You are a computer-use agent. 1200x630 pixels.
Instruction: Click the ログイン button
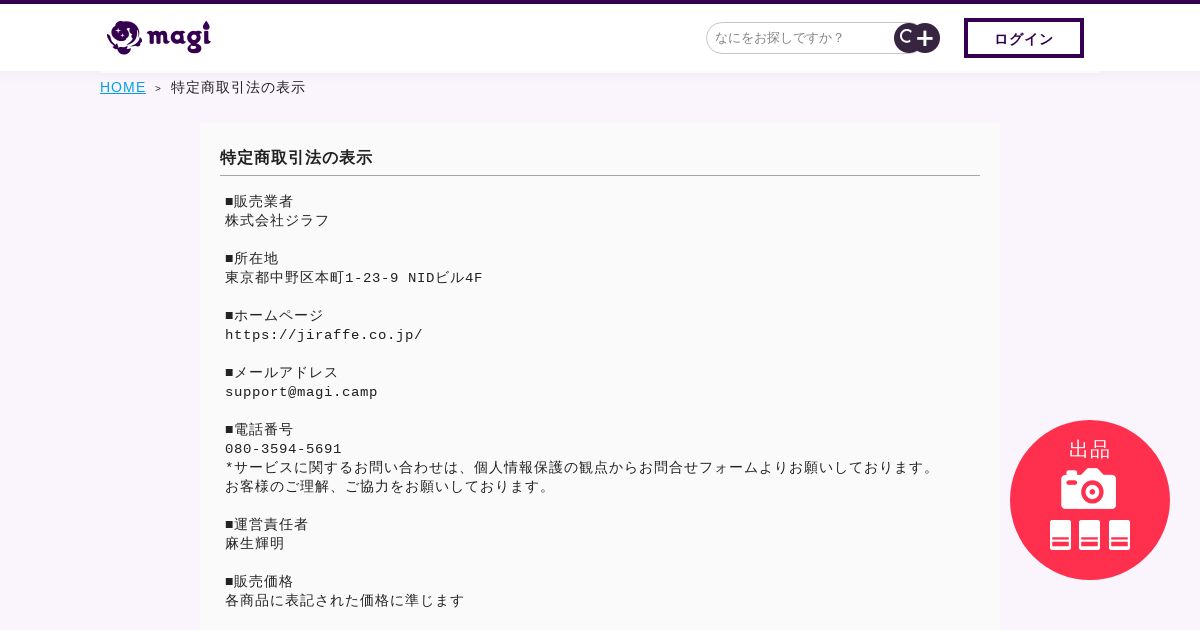coord(1024,38)
